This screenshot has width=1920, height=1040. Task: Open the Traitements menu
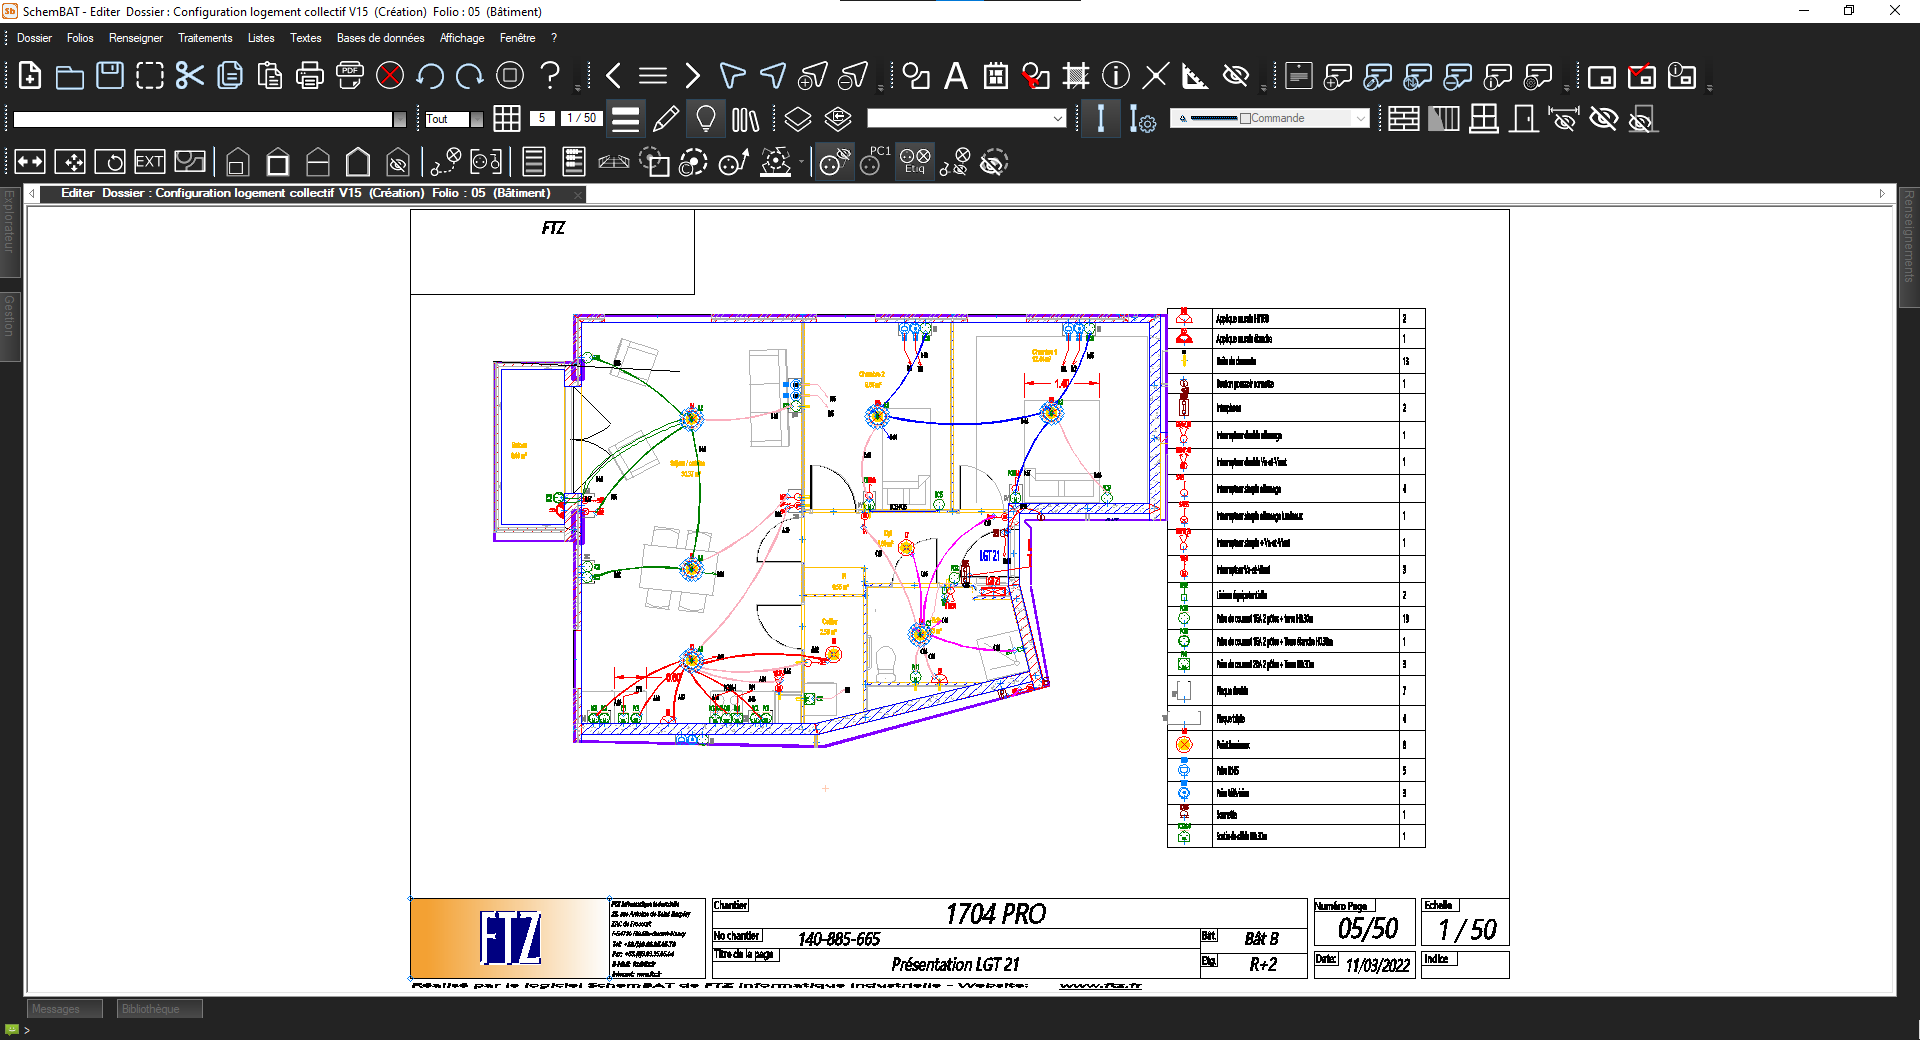point(205,38)
